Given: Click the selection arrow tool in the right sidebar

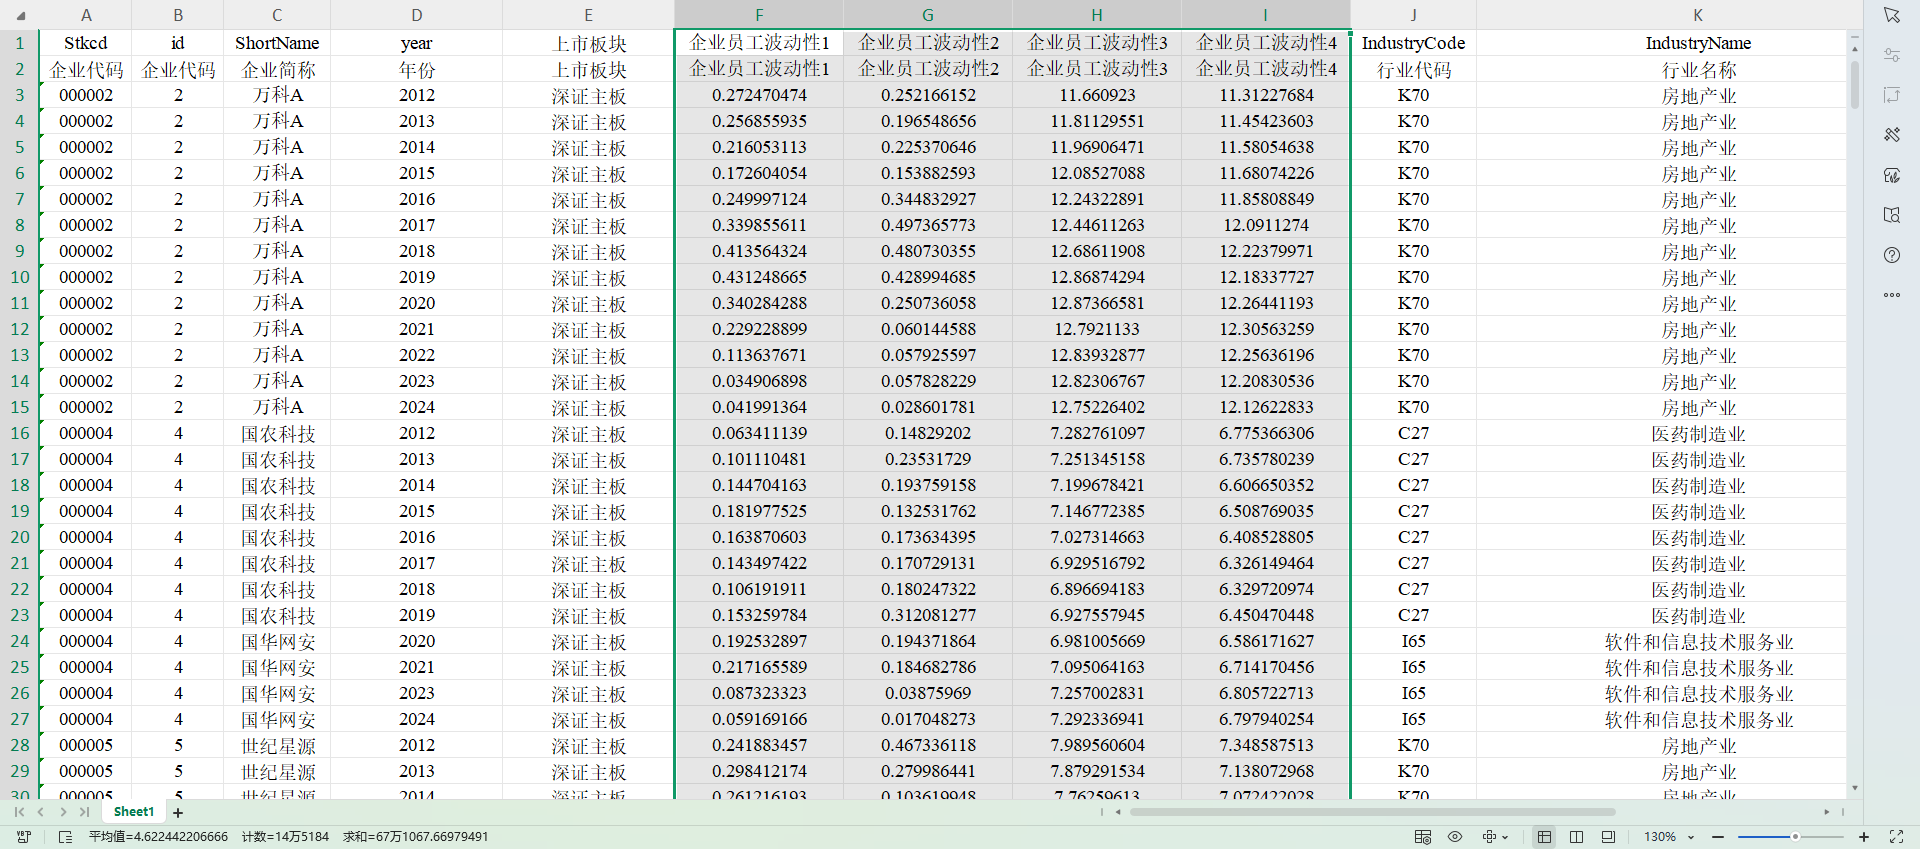Looking at the screenshot, I should [1891, 15].
